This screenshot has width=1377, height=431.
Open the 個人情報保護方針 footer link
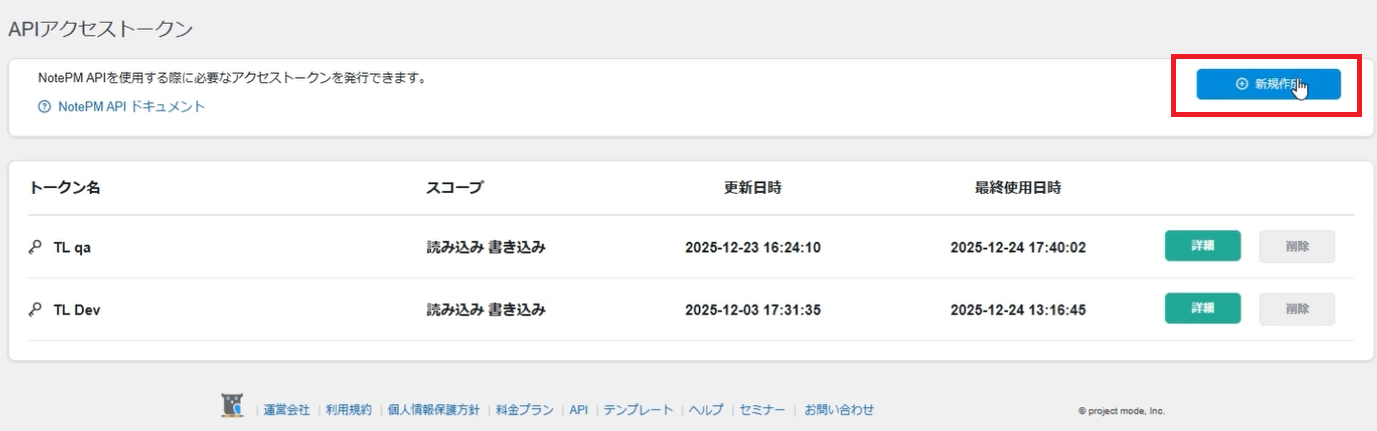coord(434,410)
